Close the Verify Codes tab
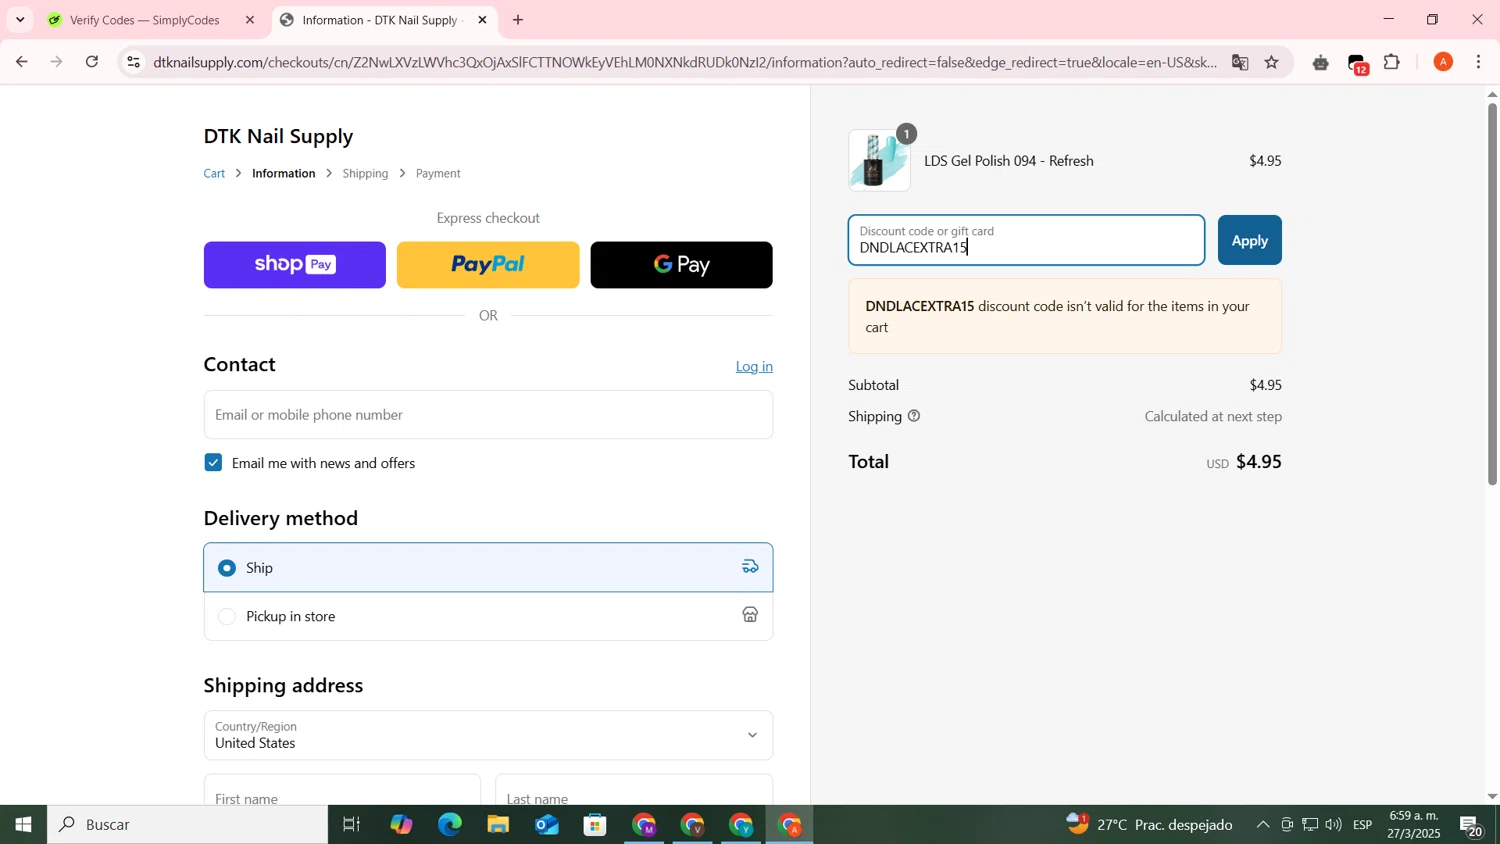Viewport: 1500px width, 844px height. click(x=250, y=20)
